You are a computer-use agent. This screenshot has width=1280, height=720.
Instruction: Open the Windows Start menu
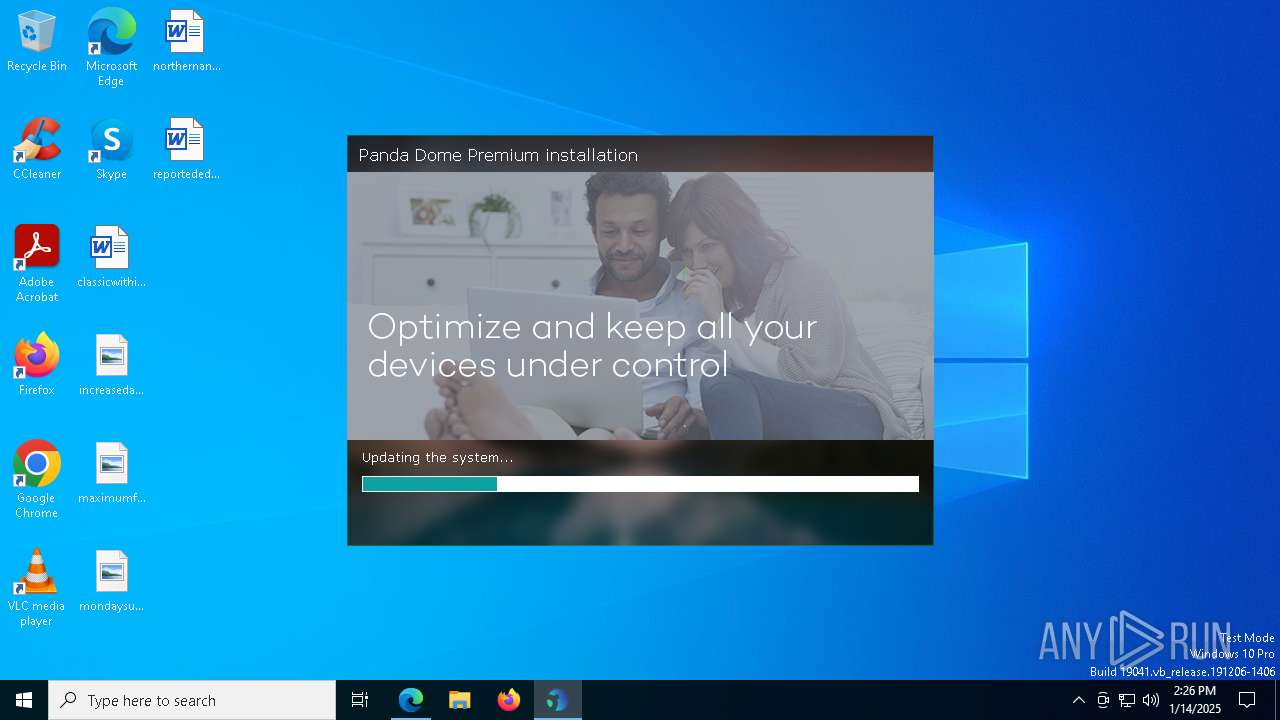click(x=24, y=700)
